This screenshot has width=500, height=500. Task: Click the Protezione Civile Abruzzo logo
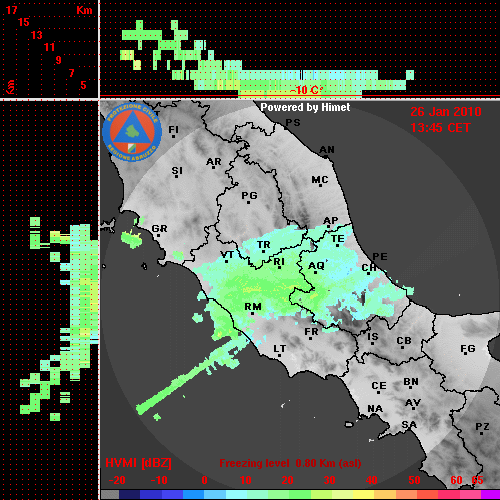[132, 132]
